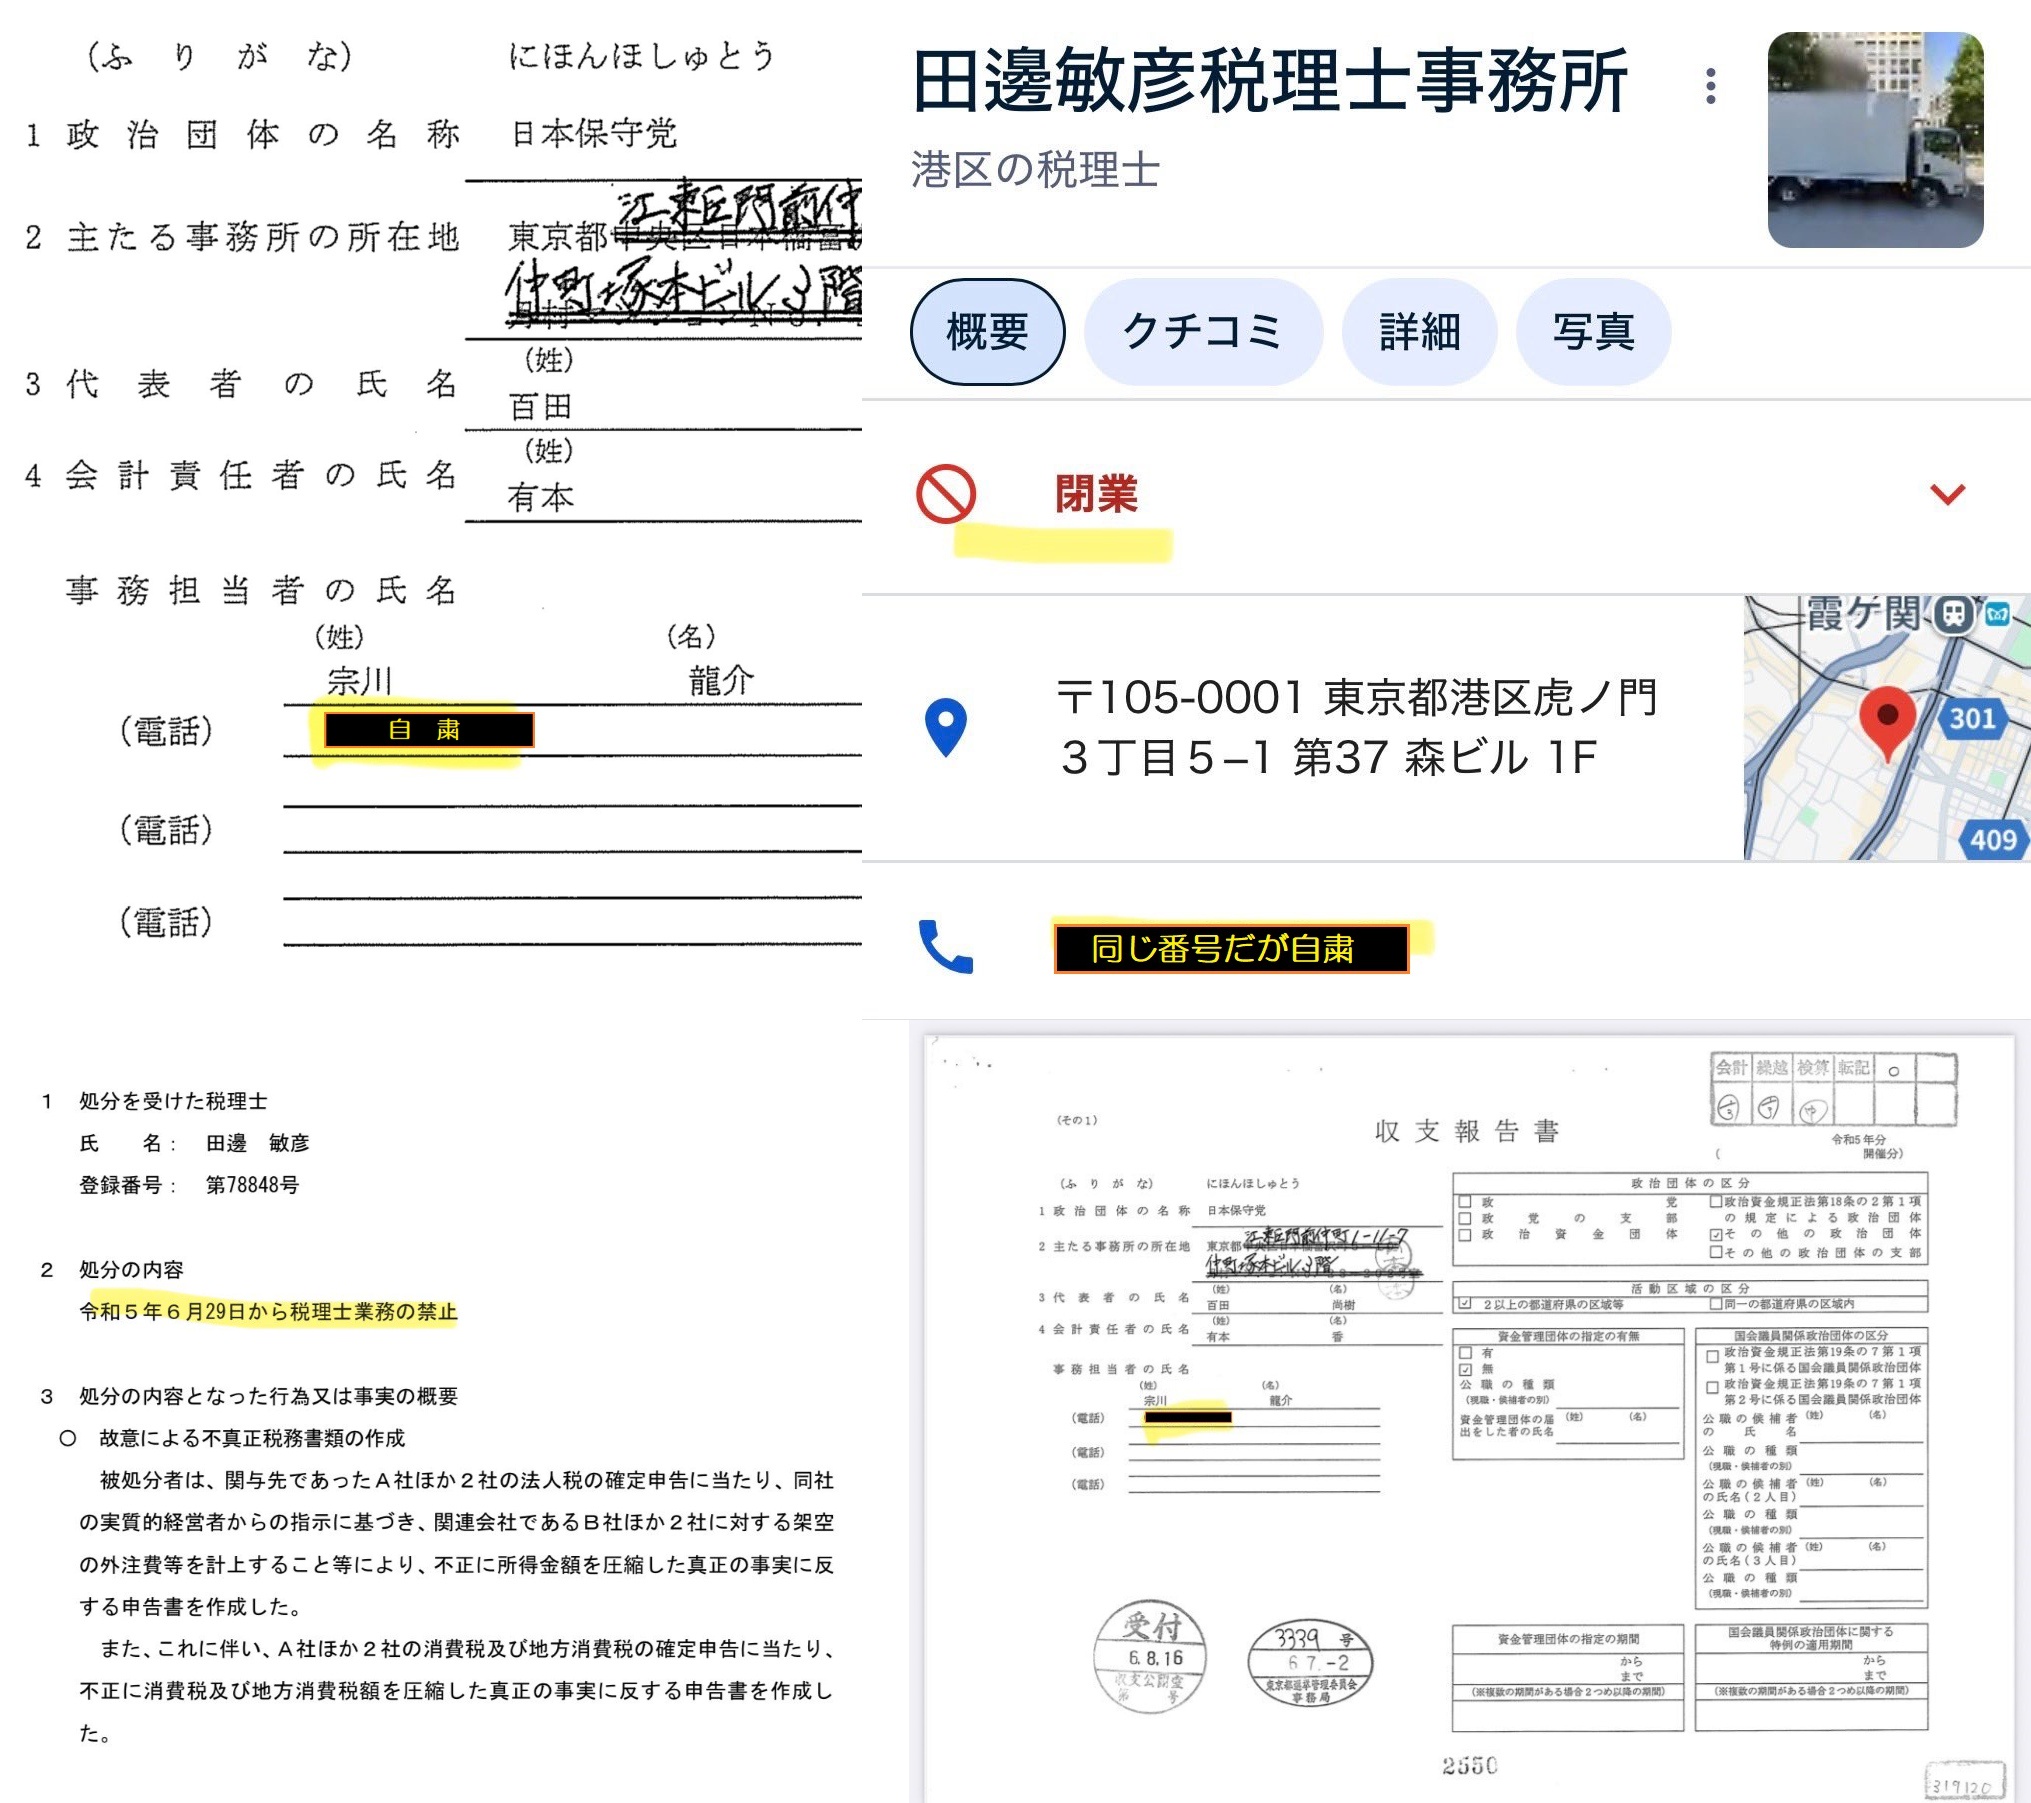Image resolution: width=2031 pixels, height=1803 pixels.
Task: Check the 政党の支部 box
Action: click(x=1465, y=1218)
